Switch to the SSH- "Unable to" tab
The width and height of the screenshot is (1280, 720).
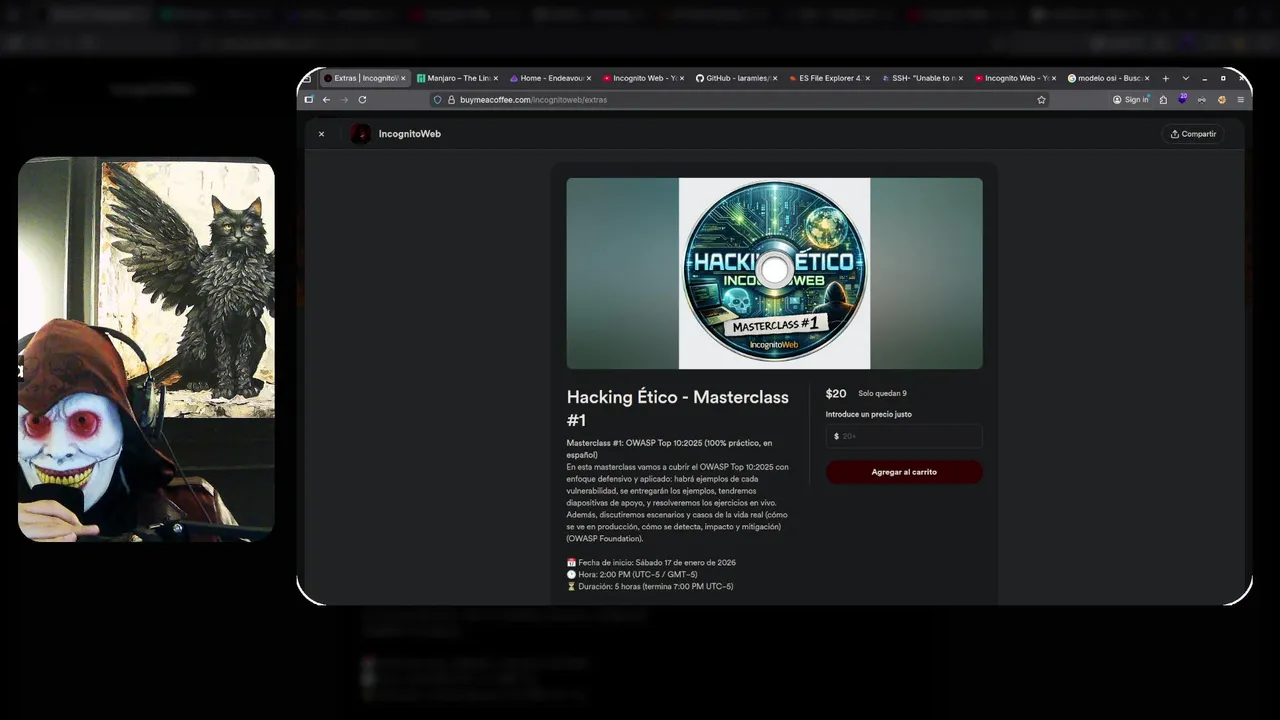921,78
